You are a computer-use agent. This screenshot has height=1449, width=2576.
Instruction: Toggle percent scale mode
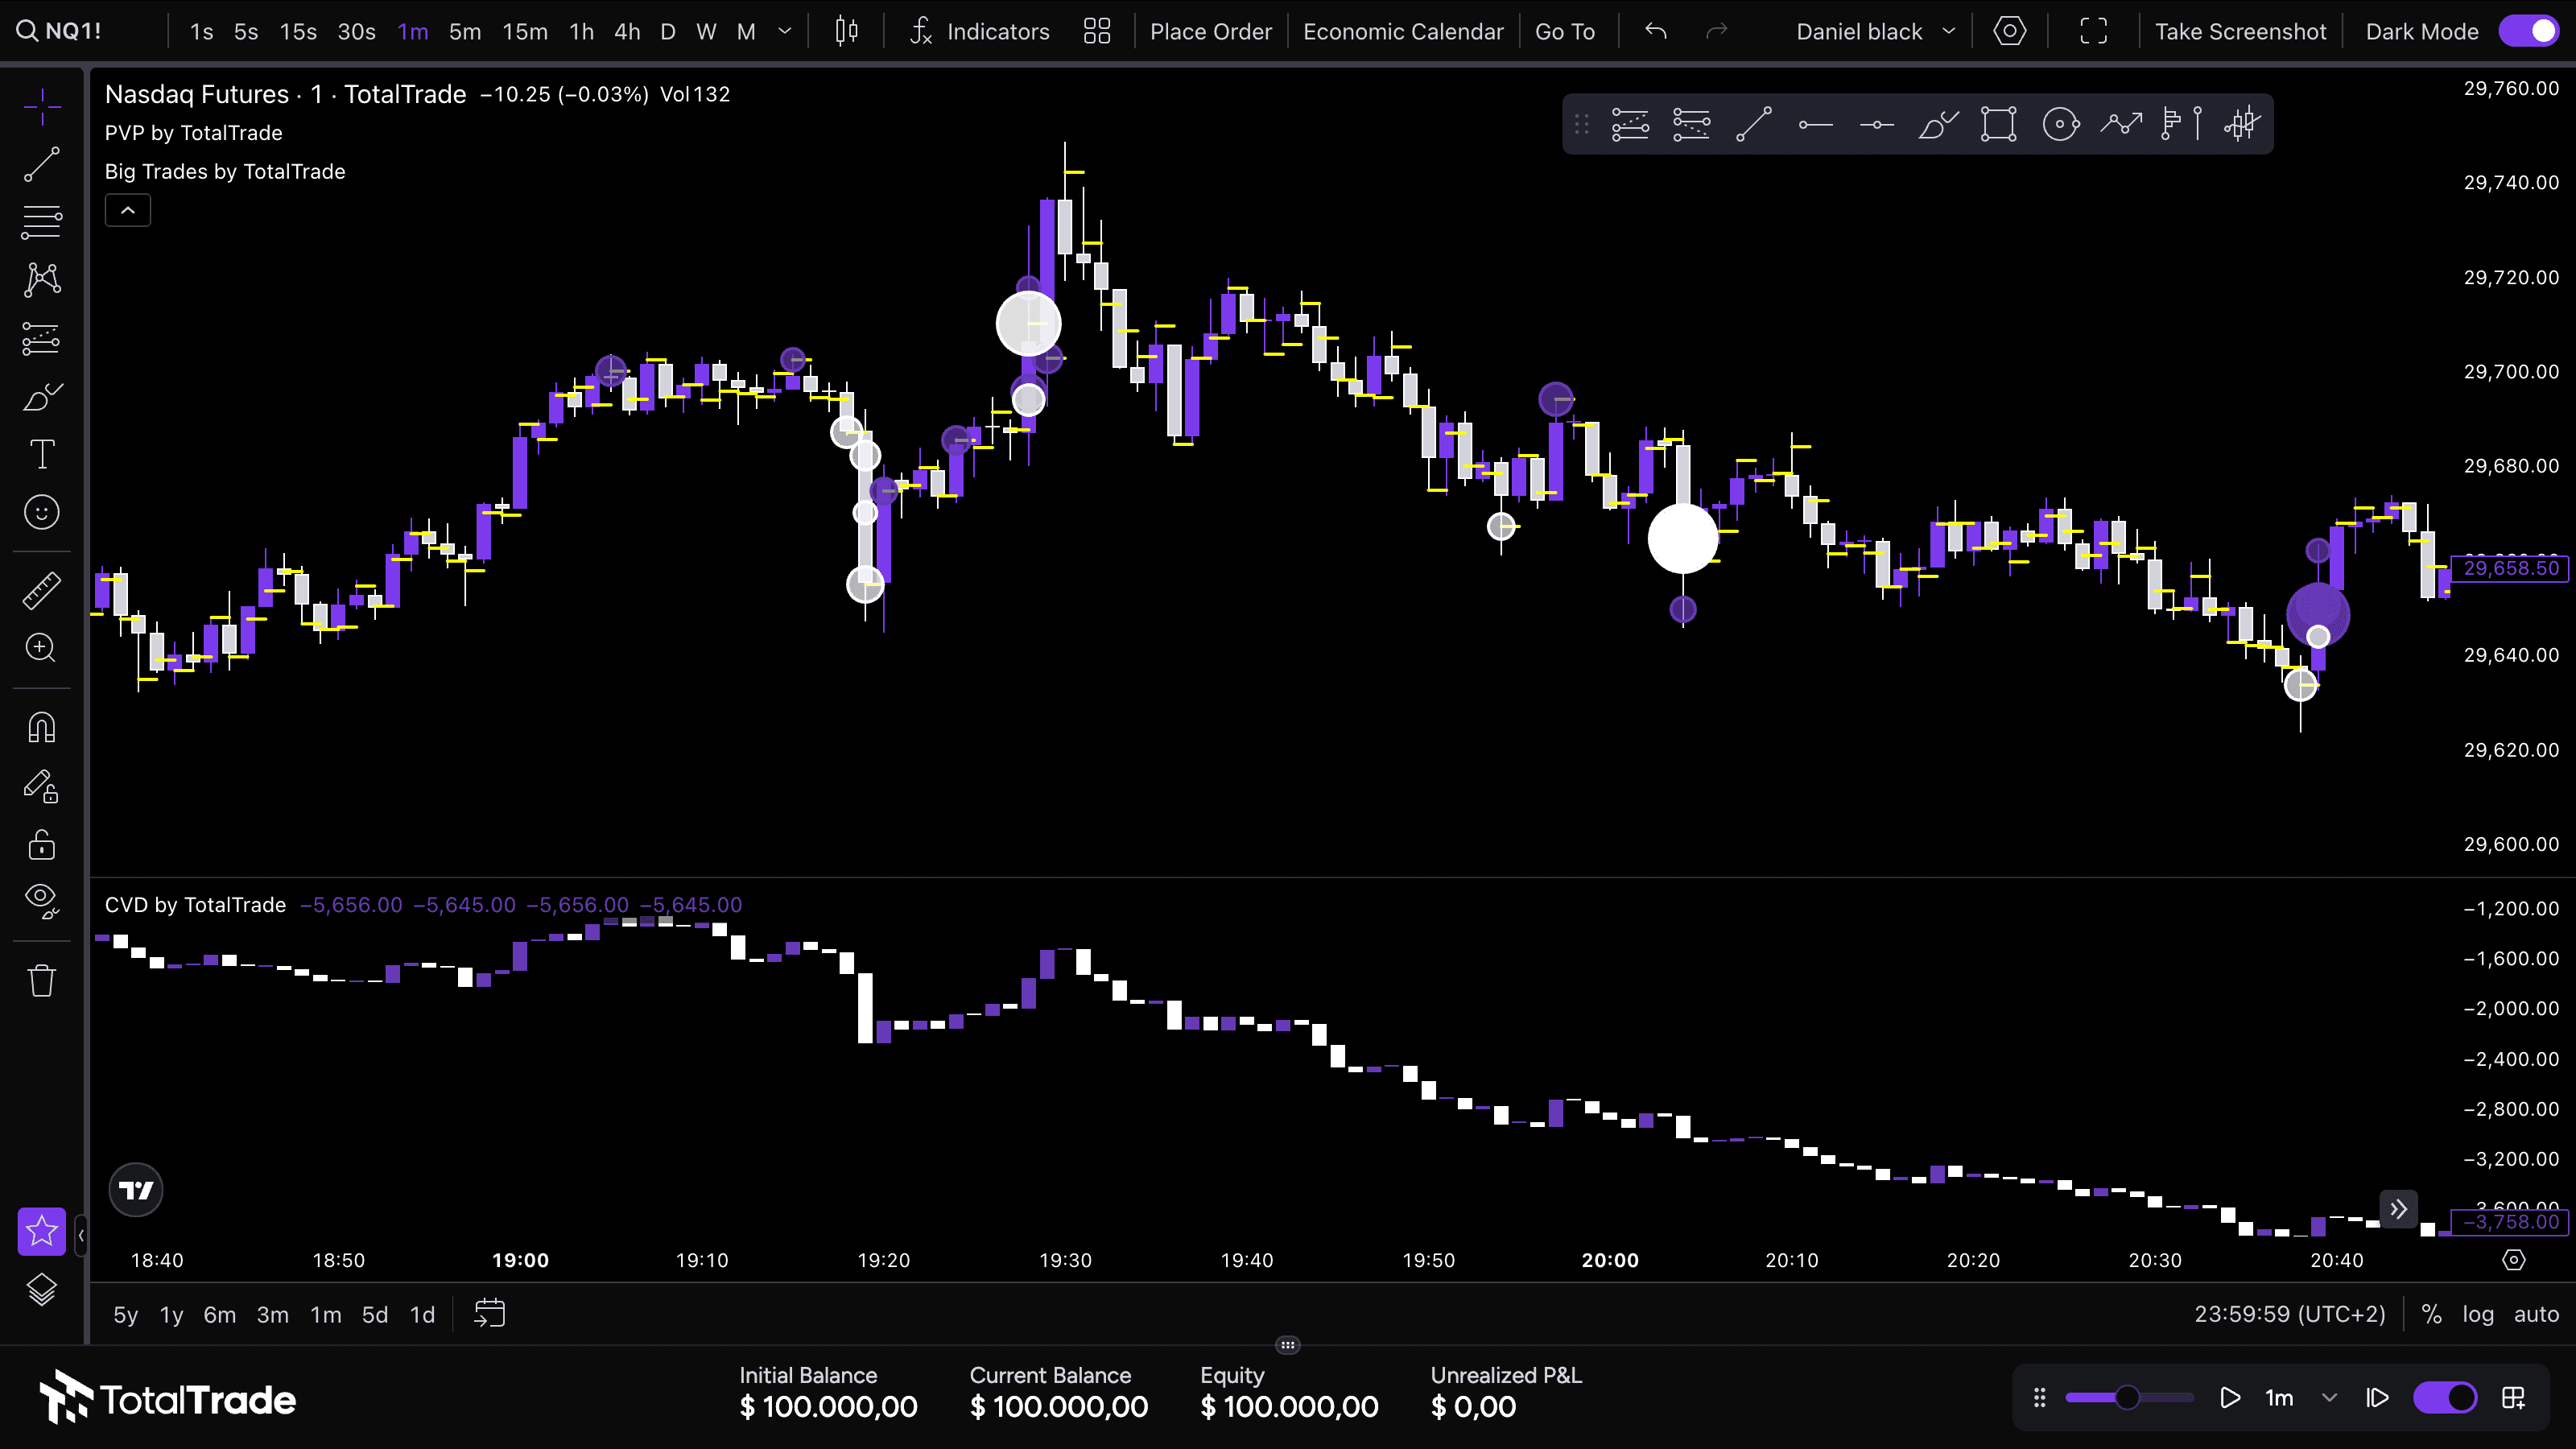[2431, 1314]
